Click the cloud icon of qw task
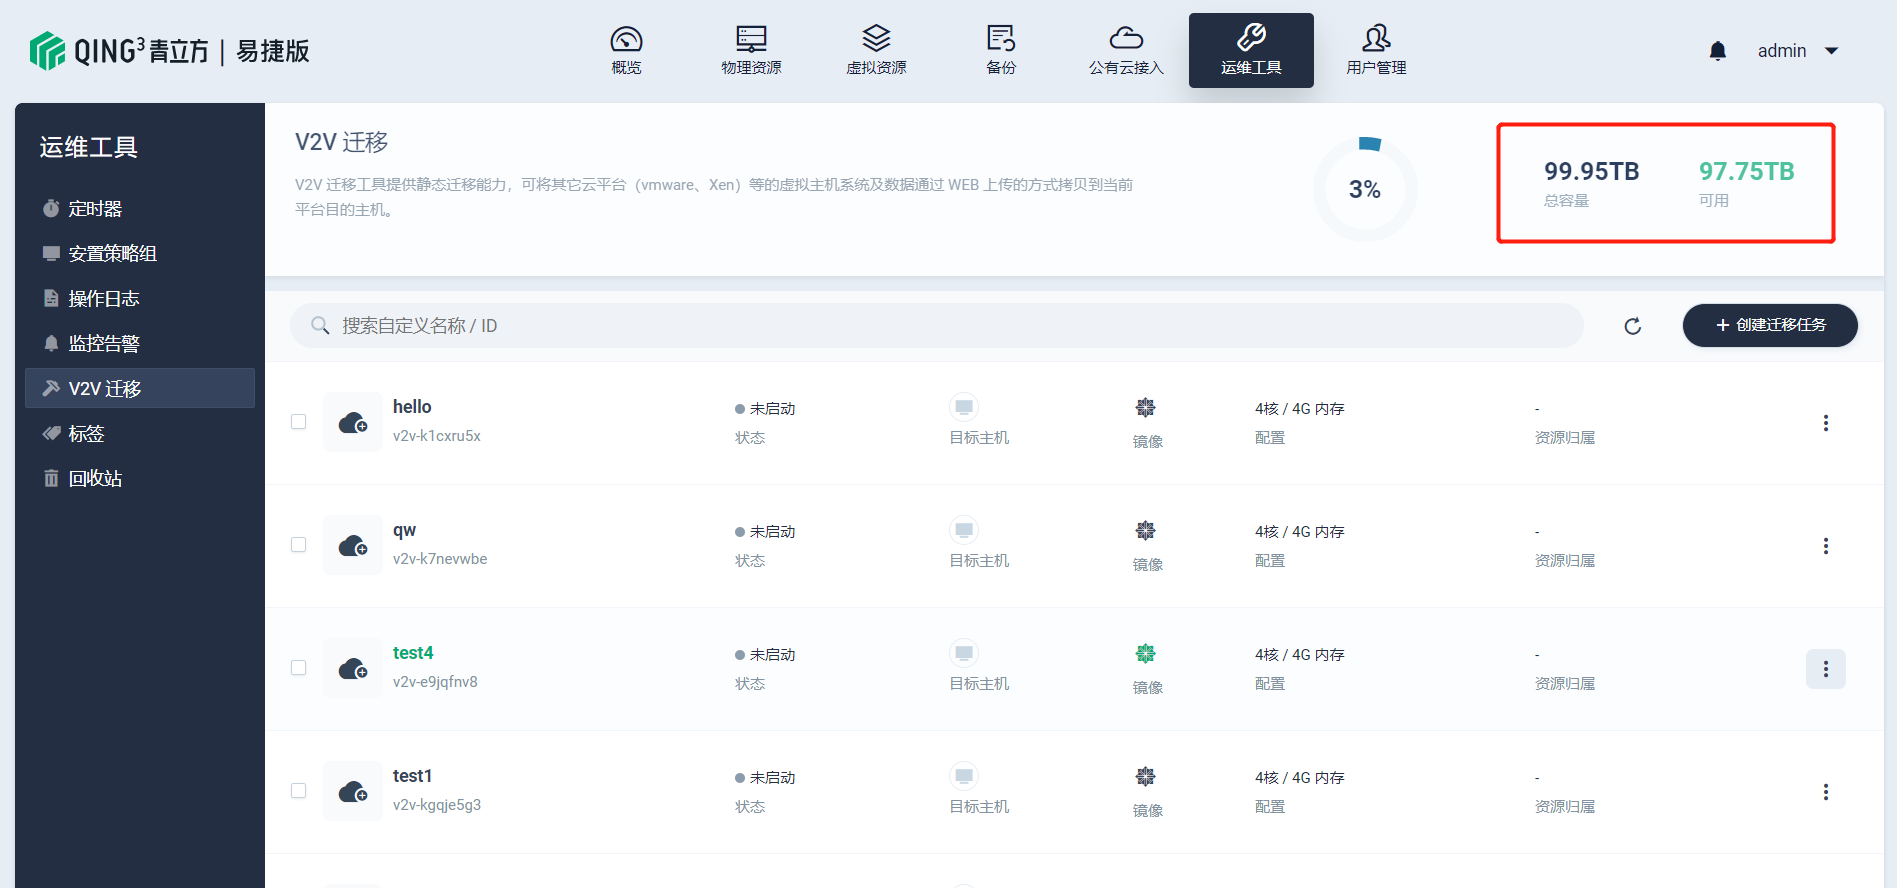Image resolution: width=1897 pixels, height=888 pixels. tap(353, 546)
